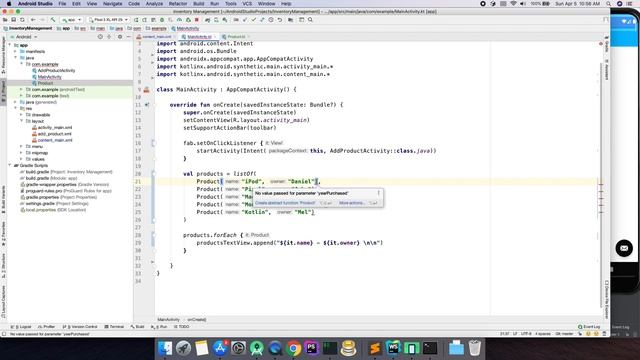Click the green Debug bug icon
Image resolution: width=640 pixels, height=360 pixels.
click(x=162, y=20)
